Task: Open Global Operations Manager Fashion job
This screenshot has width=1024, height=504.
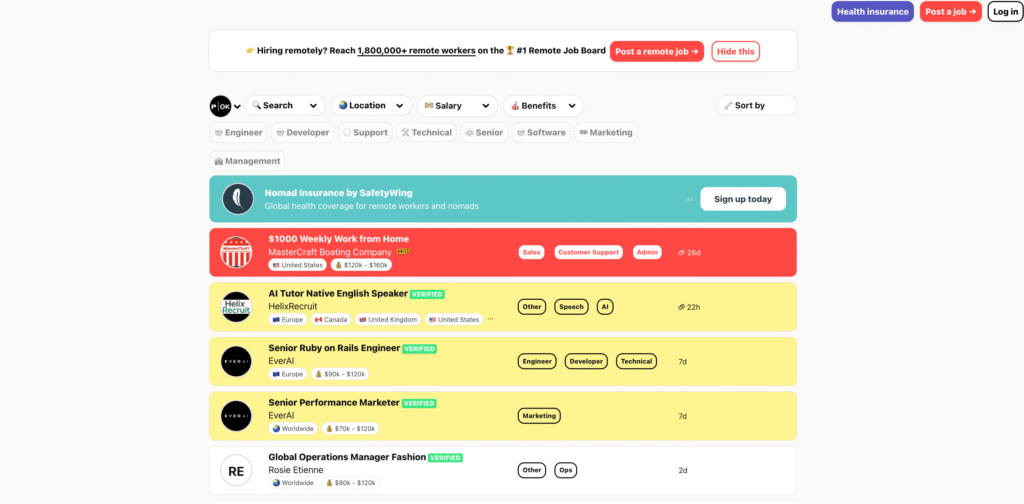Action: coord(347,458)
